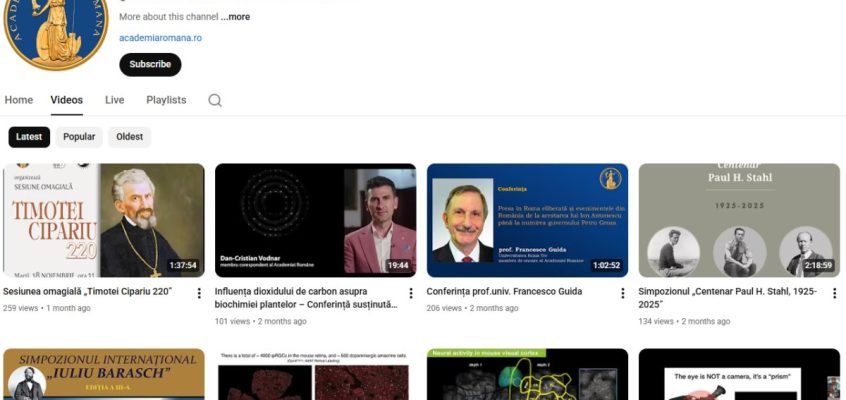The image size is (846, 400).
Task: Switch to the Home tab
Action: tap(19, 100)
